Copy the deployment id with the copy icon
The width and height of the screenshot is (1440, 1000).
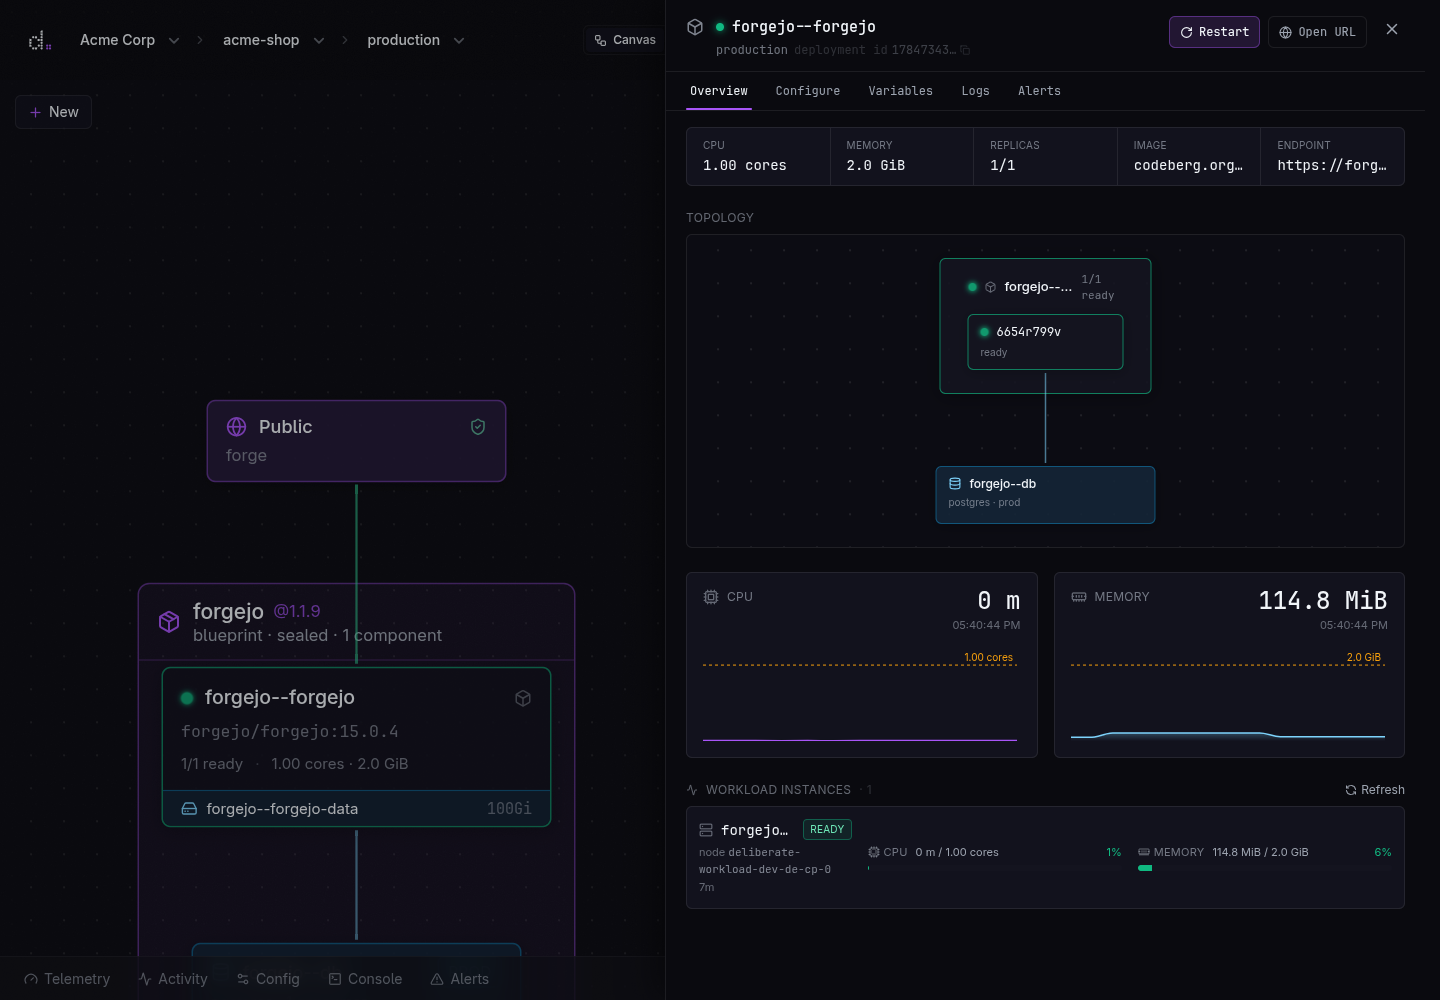965,50
